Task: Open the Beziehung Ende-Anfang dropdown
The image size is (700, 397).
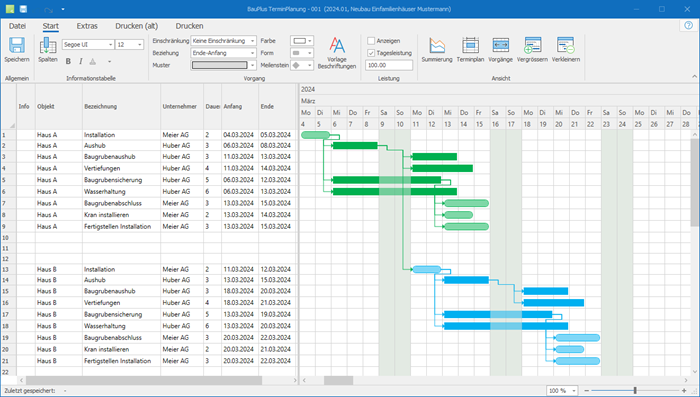Action: [223, 53]
